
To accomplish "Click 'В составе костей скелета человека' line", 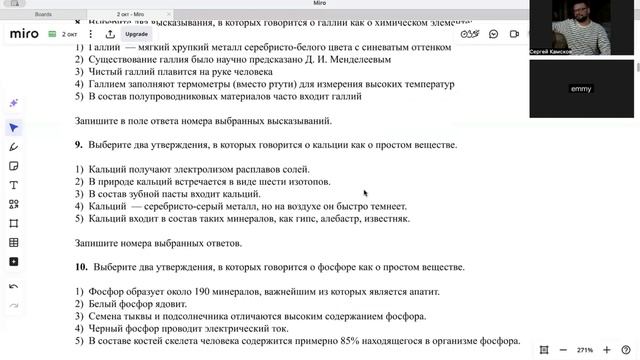I will [304, 341].
